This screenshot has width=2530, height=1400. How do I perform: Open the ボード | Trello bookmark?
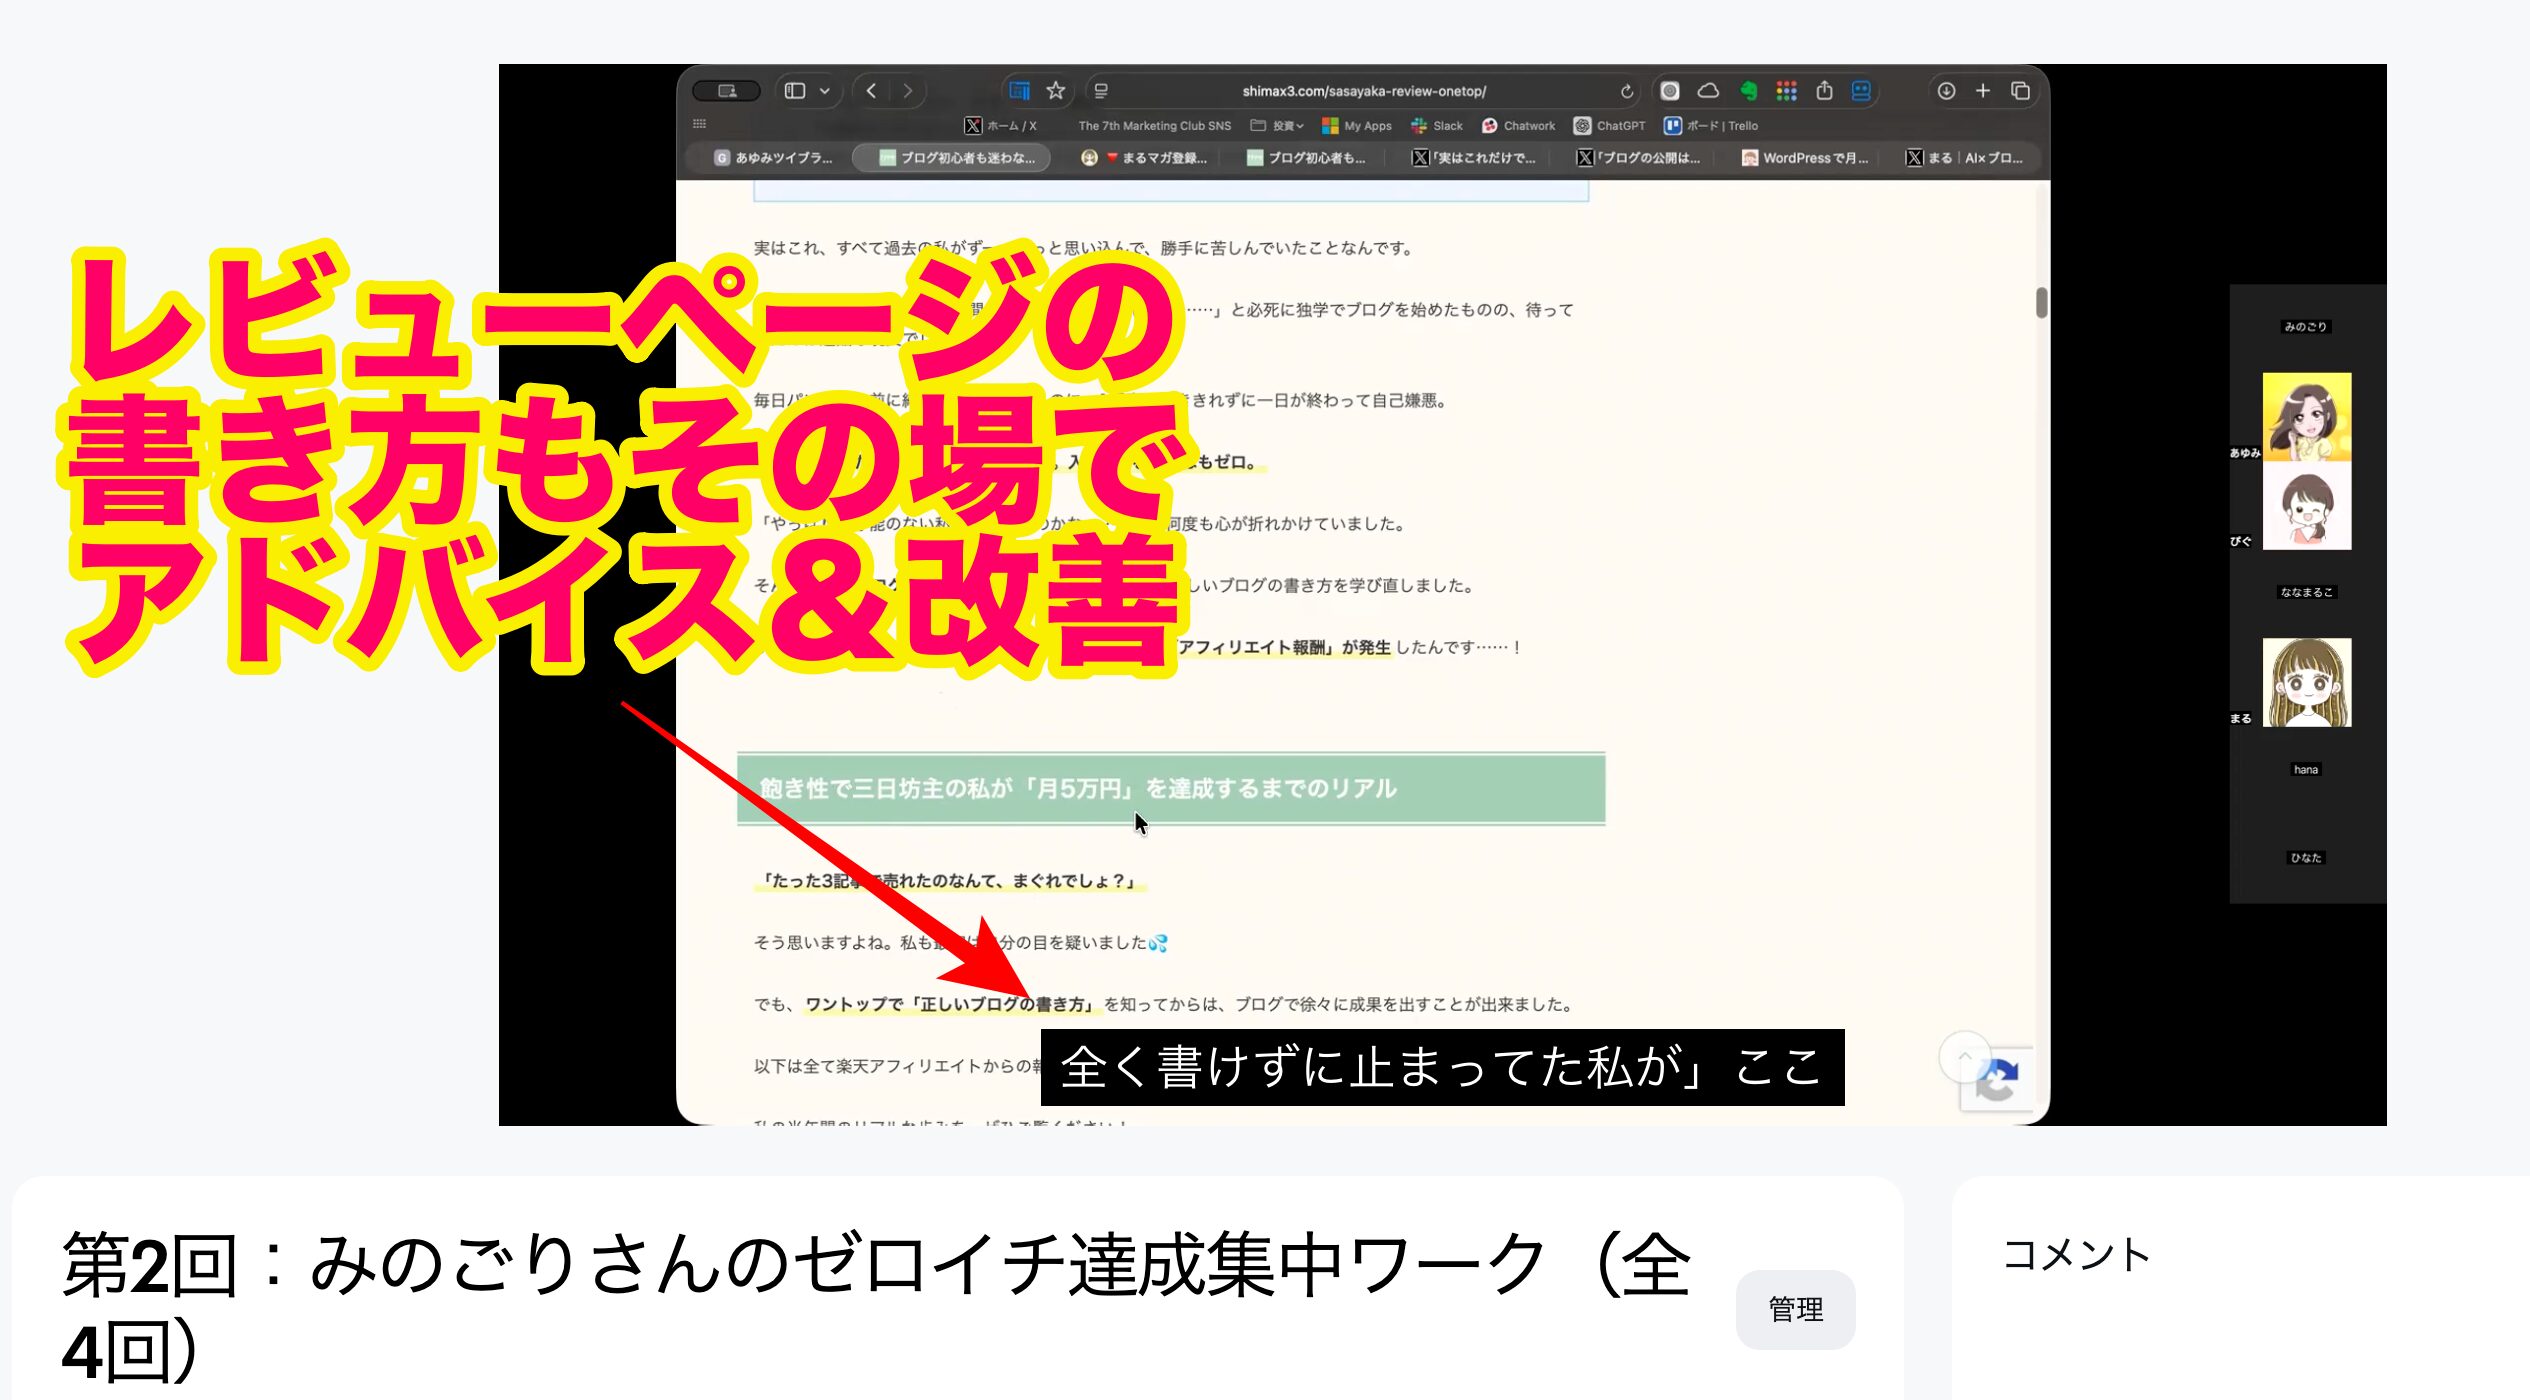pos(1711,126)
